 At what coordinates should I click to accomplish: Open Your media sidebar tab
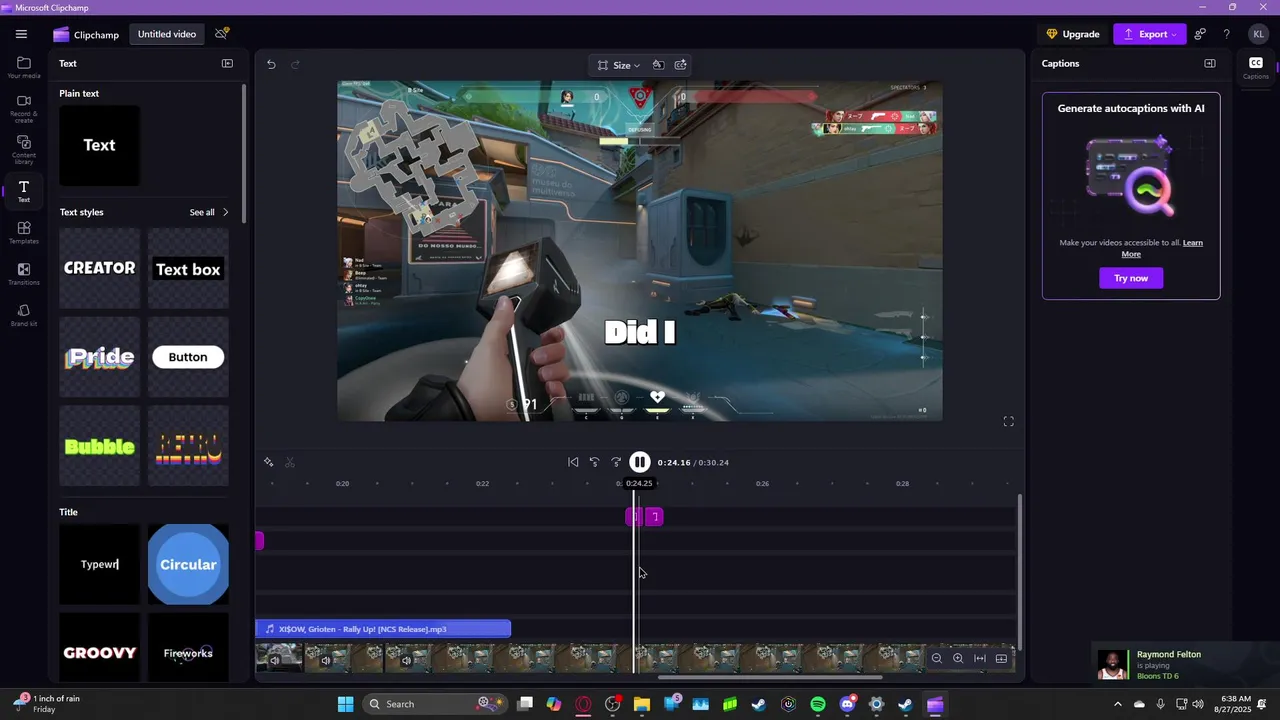point(24,68)
